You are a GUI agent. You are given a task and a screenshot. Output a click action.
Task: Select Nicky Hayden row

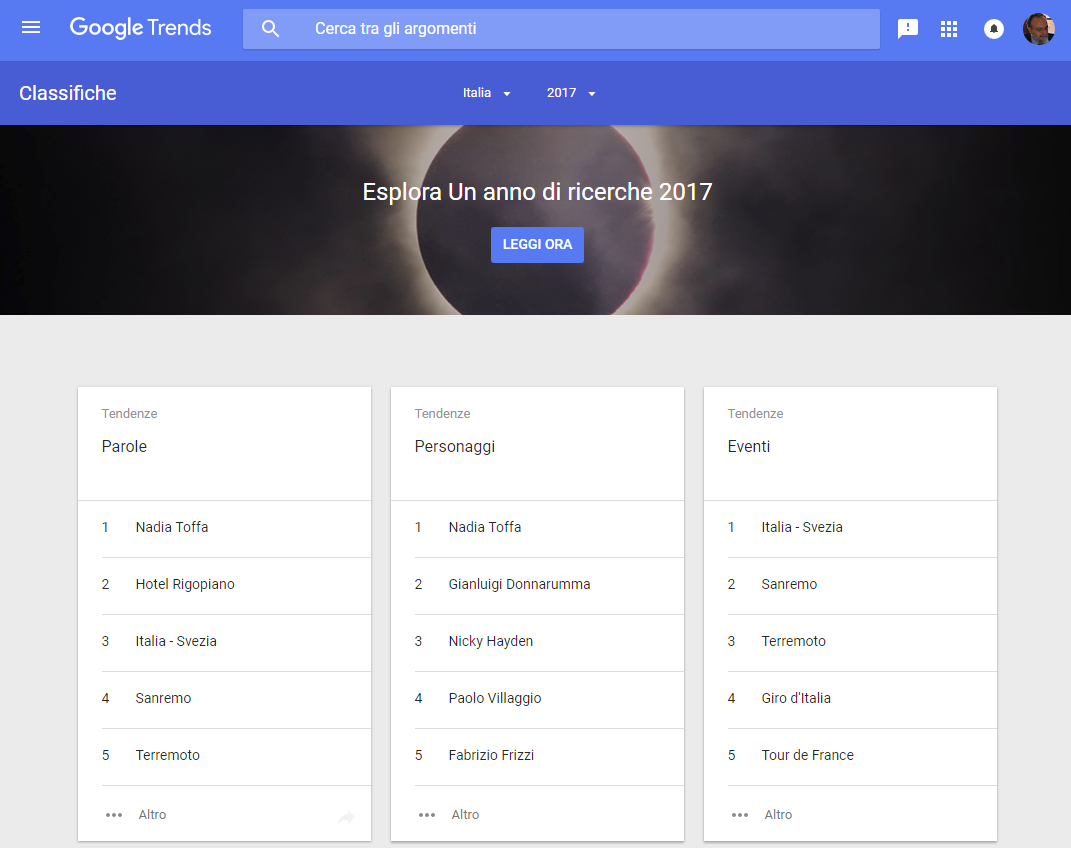[549, 641]
